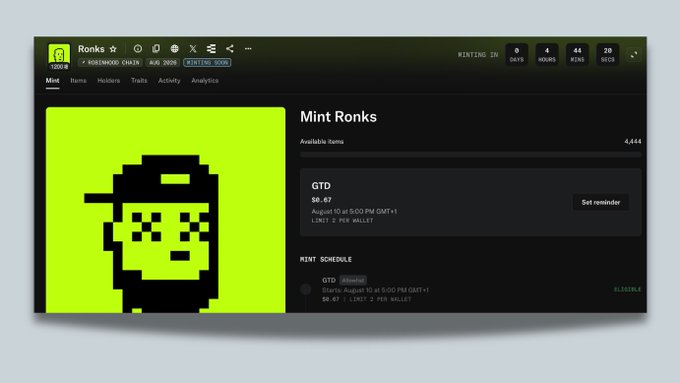Open the Traits tab

pos(139,81)
